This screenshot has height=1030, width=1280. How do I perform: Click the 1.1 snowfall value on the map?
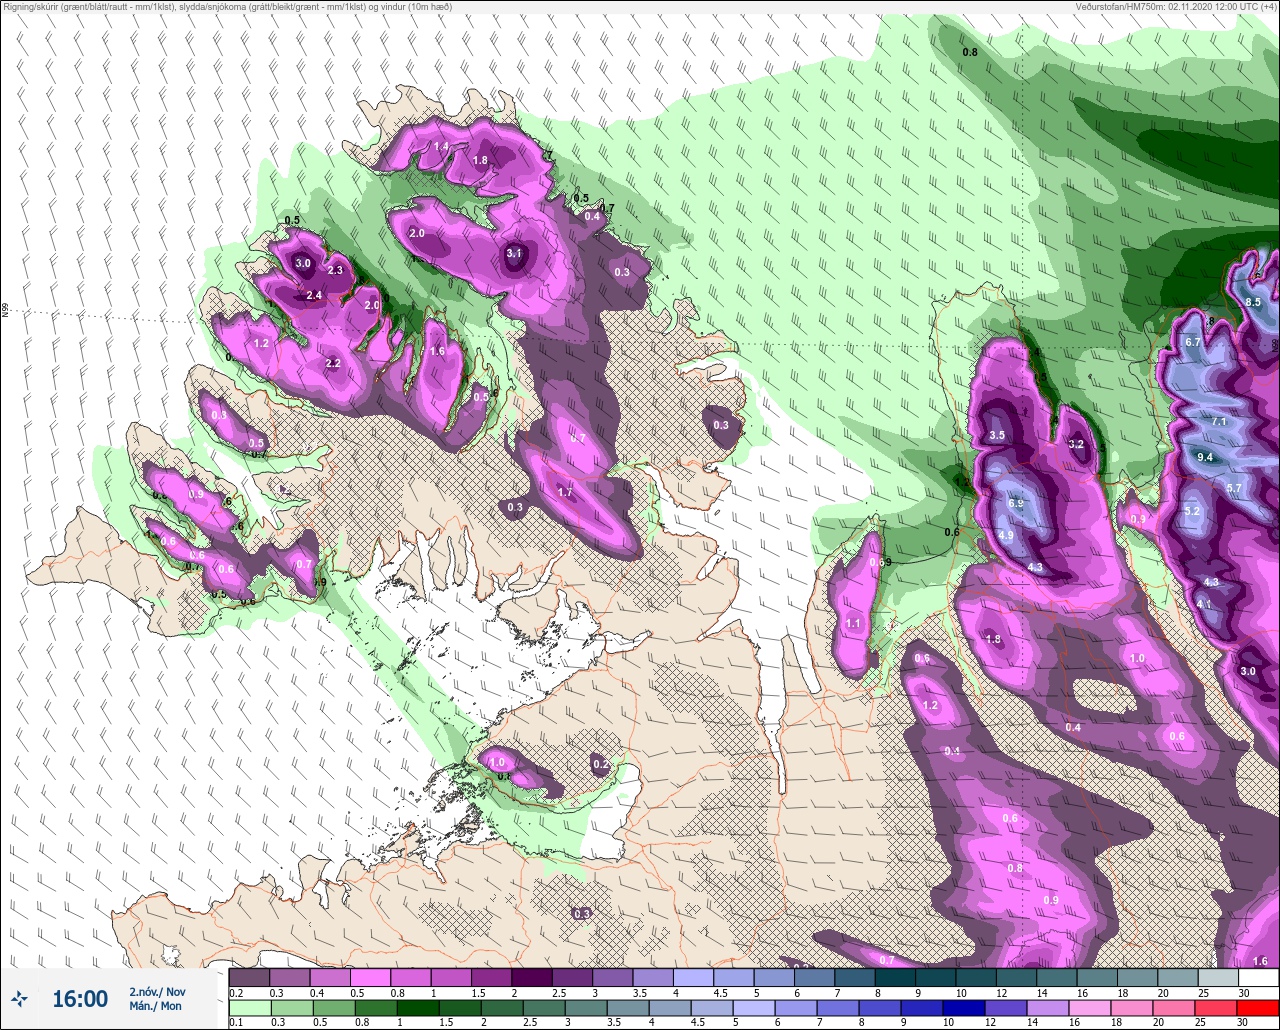point(853,623)
